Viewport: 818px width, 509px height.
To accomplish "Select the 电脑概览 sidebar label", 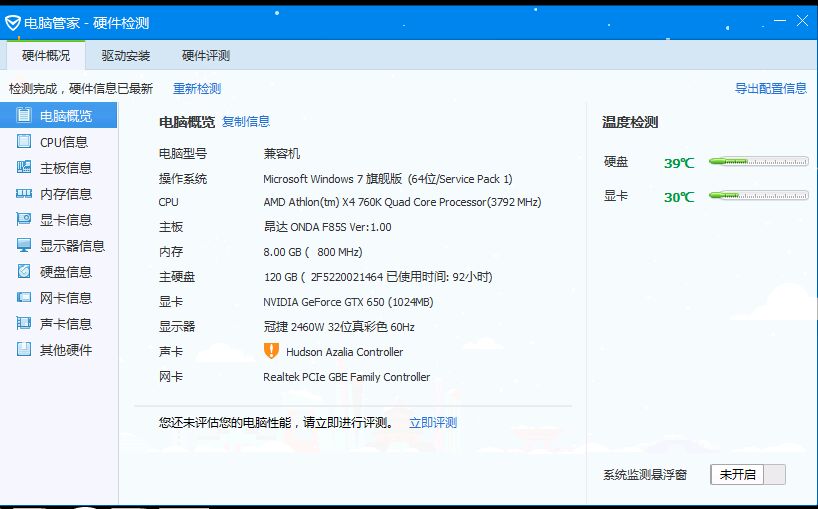I will tap(66, 115).
